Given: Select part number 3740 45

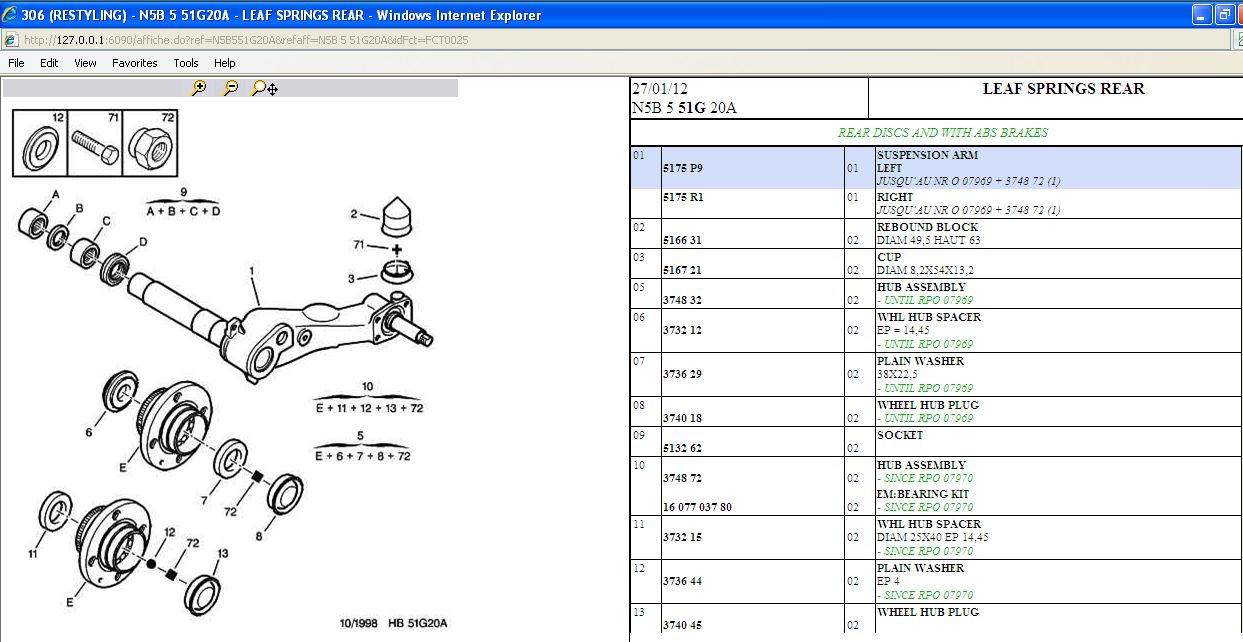Looking at the screenshot, I should pyautogui.click(x=682, y=625).
